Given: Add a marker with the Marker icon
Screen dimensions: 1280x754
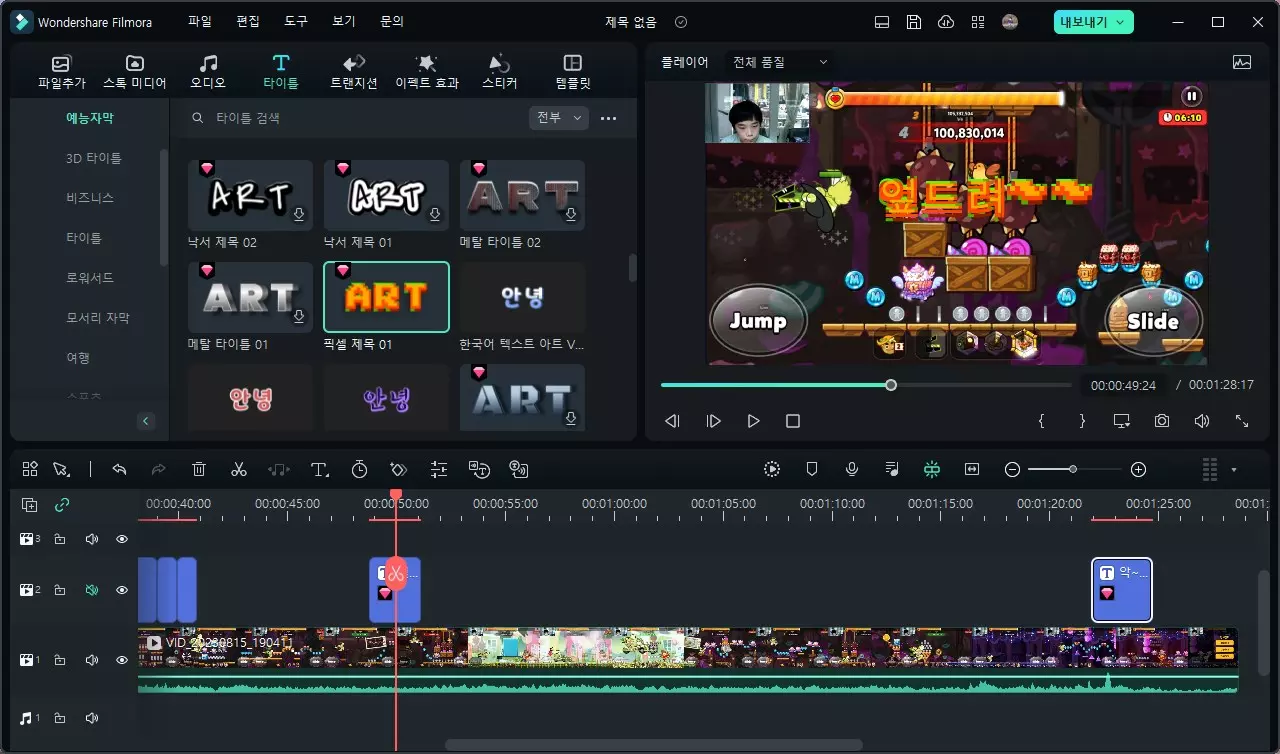Looking at the screenshot, I should click(x=812, y=469).
